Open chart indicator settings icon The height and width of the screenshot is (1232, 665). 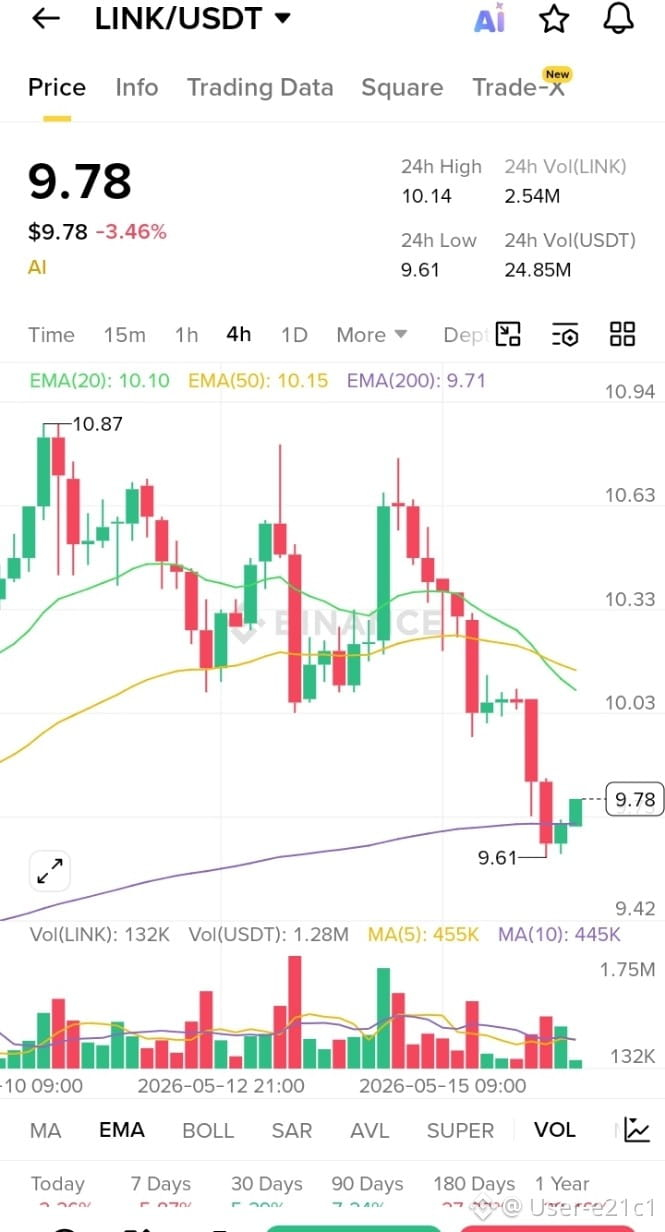pyautogui.click(x=565, y=335)
